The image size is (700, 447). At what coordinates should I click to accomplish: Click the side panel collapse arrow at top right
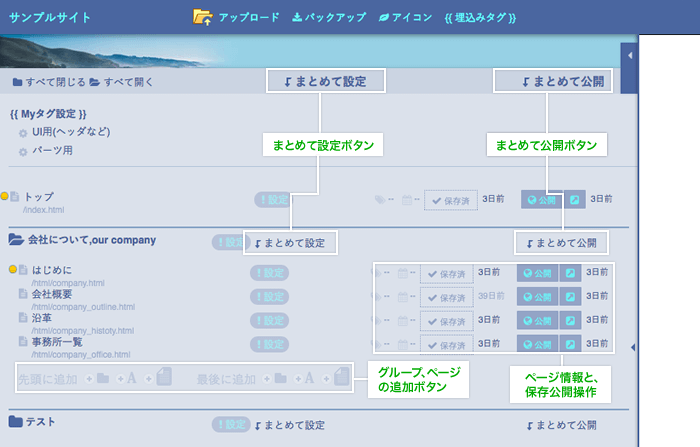pyautogui.click(x=630, y=56)
